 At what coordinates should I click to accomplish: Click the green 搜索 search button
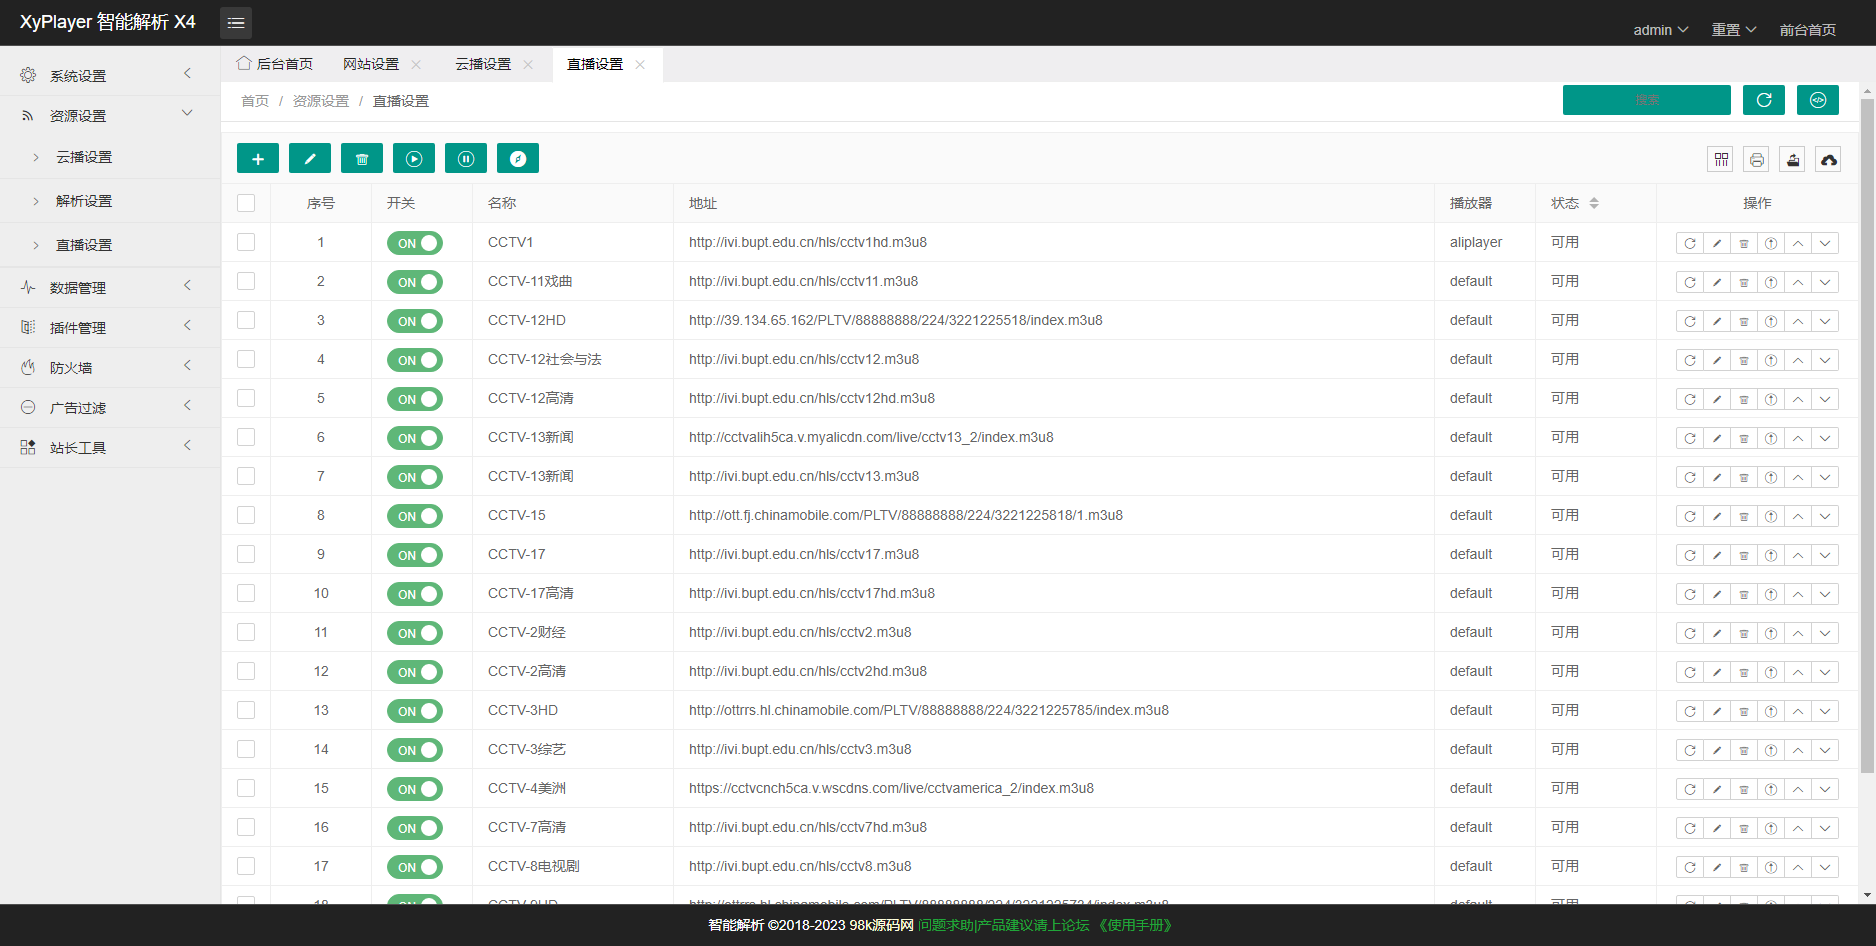(x=1646, y=100)
